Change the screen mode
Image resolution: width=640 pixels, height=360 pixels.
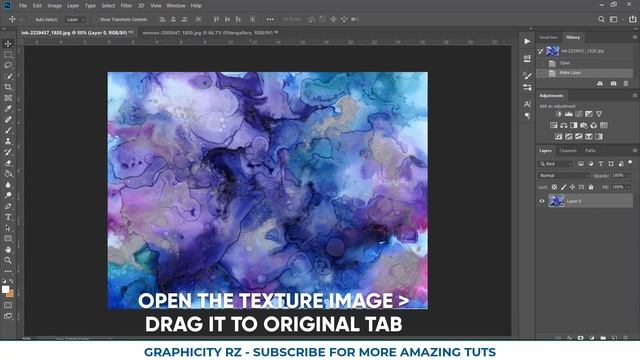tap(8, 316)
